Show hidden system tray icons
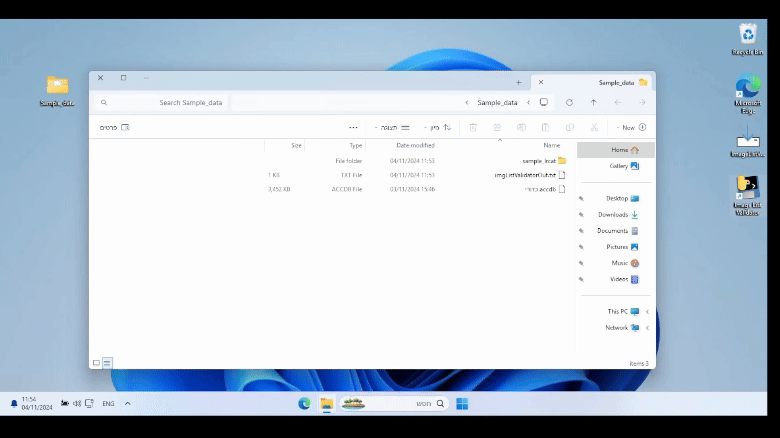This screenshot has width=780, height=438. [127, 404]
